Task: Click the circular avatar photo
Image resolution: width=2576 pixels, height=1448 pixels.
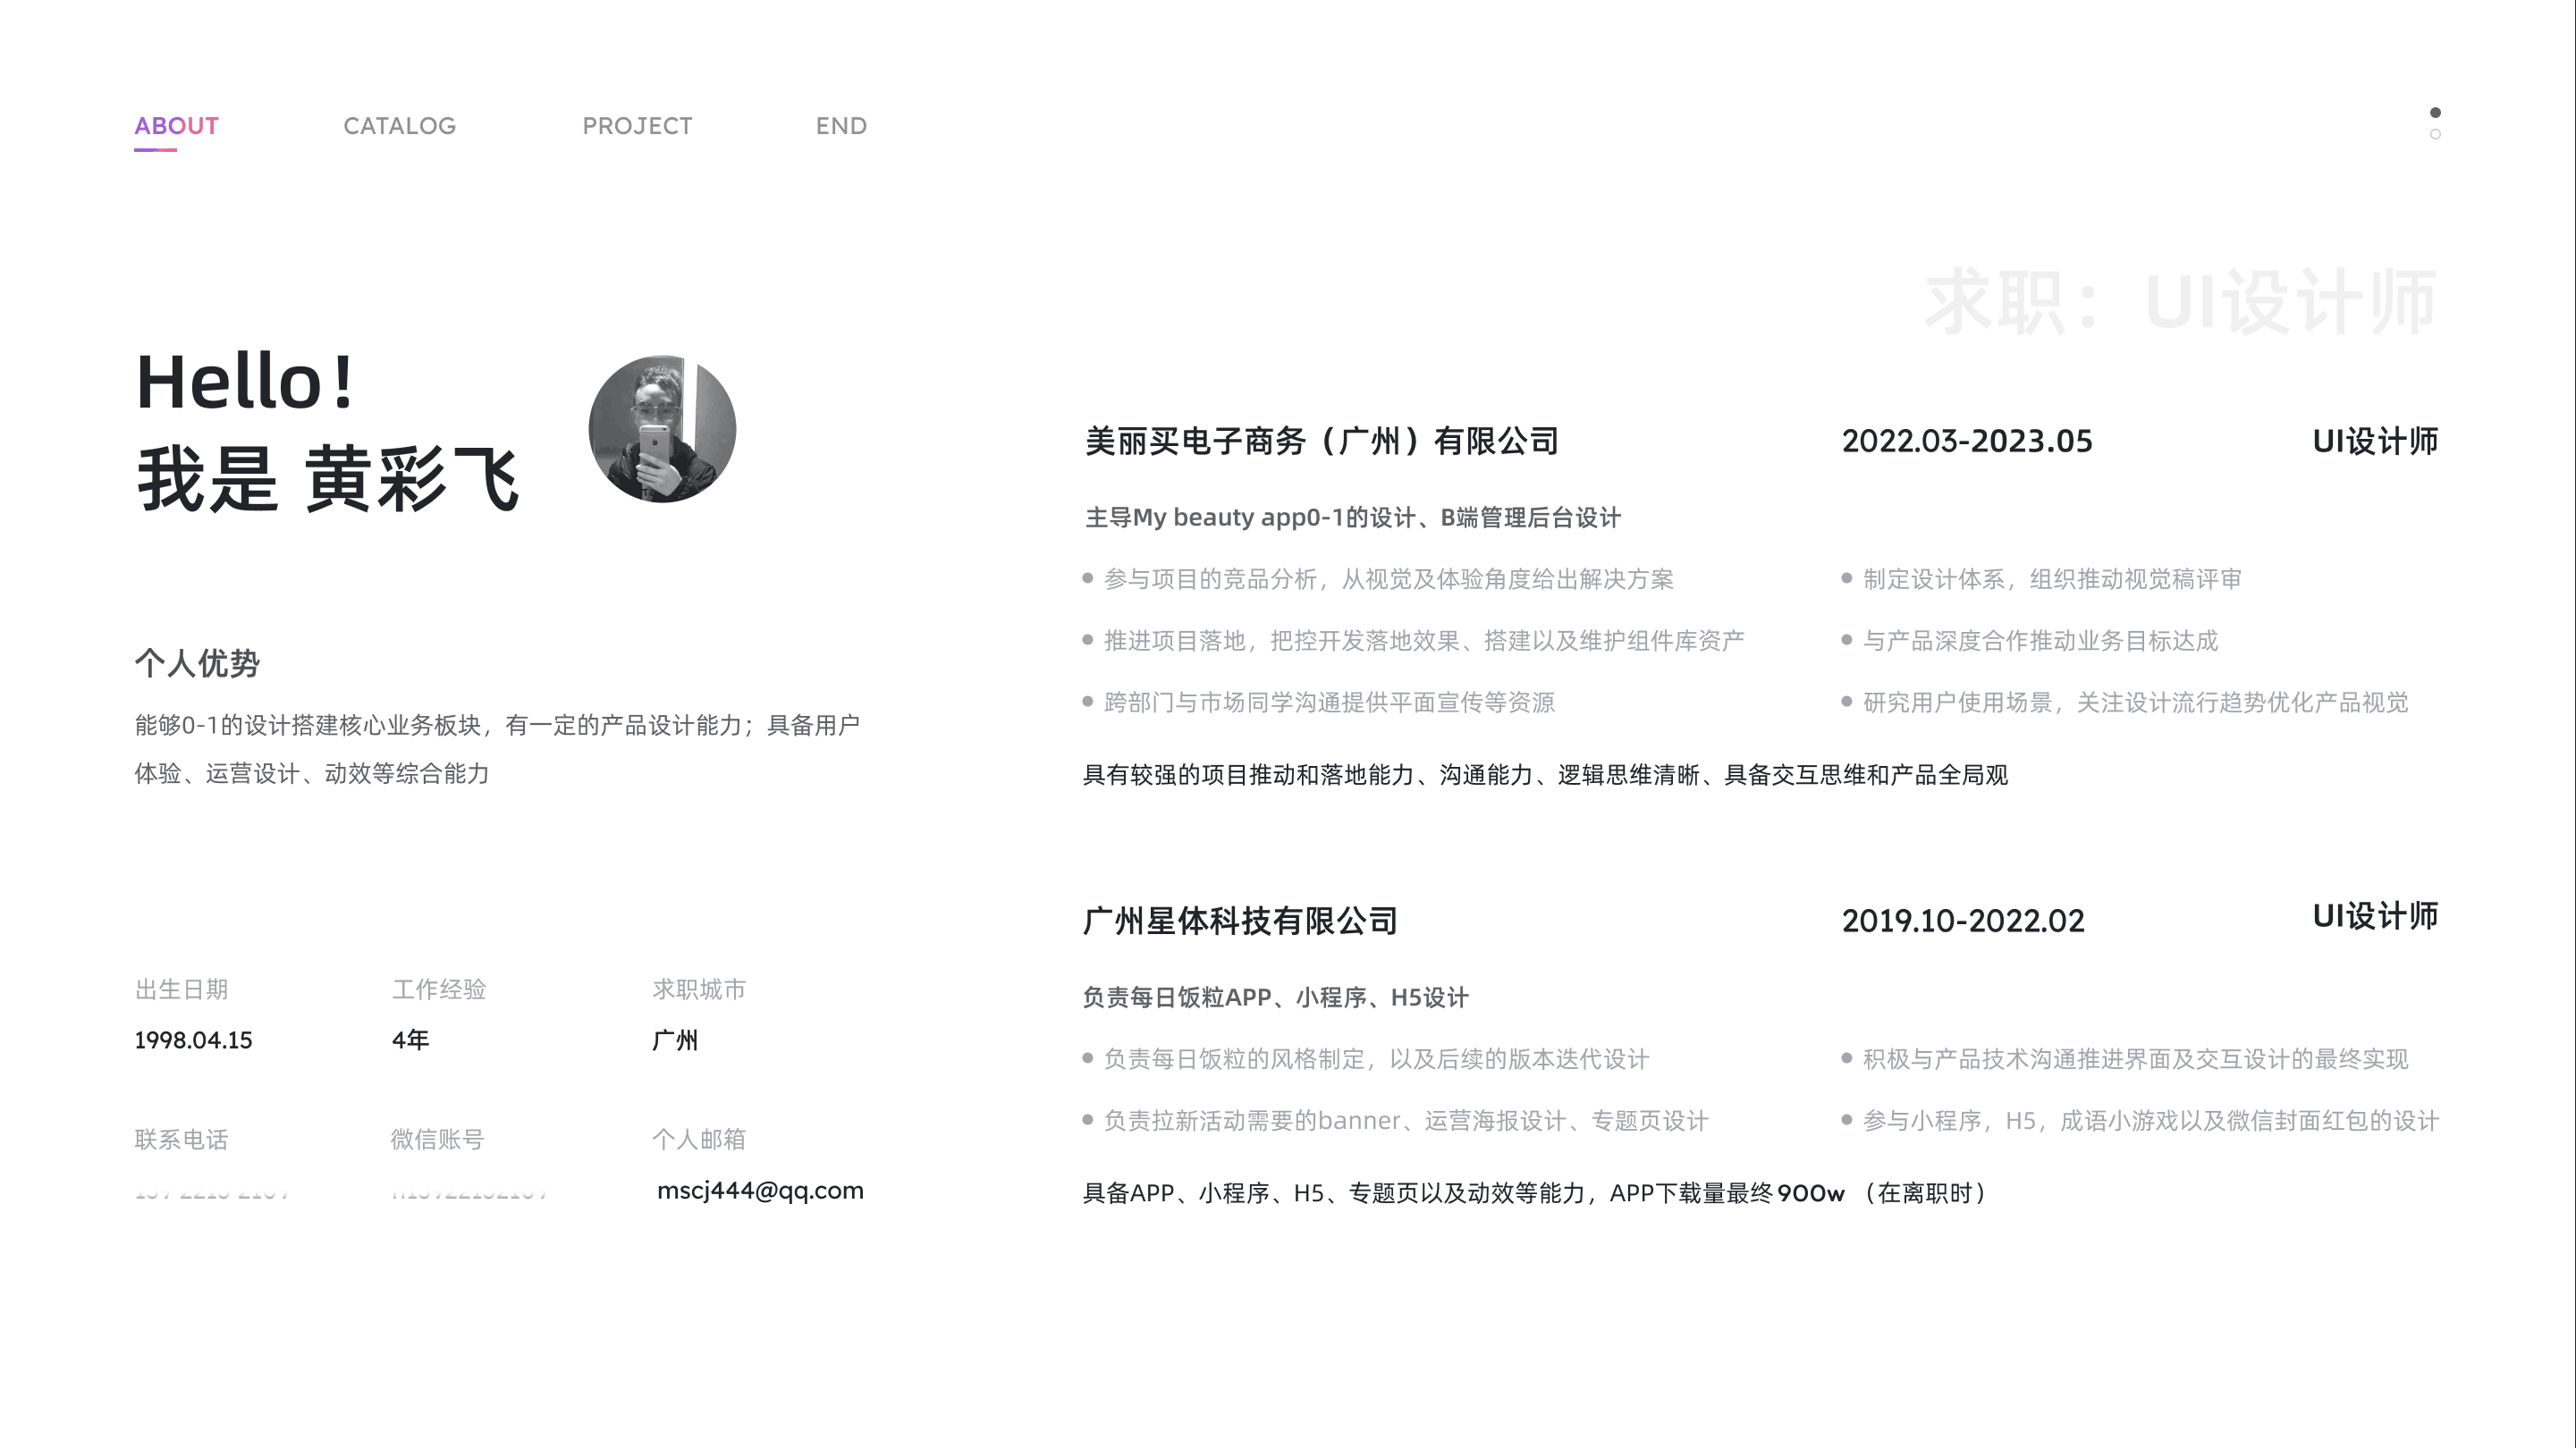Action: (x=662, y=428)
